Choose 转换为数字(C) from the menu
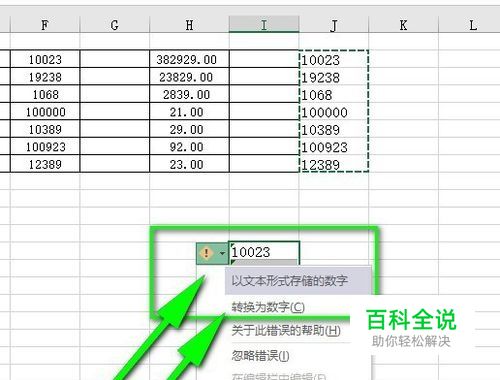The height and width of the screenshot is (380, 500). click(x=268, y=307)
